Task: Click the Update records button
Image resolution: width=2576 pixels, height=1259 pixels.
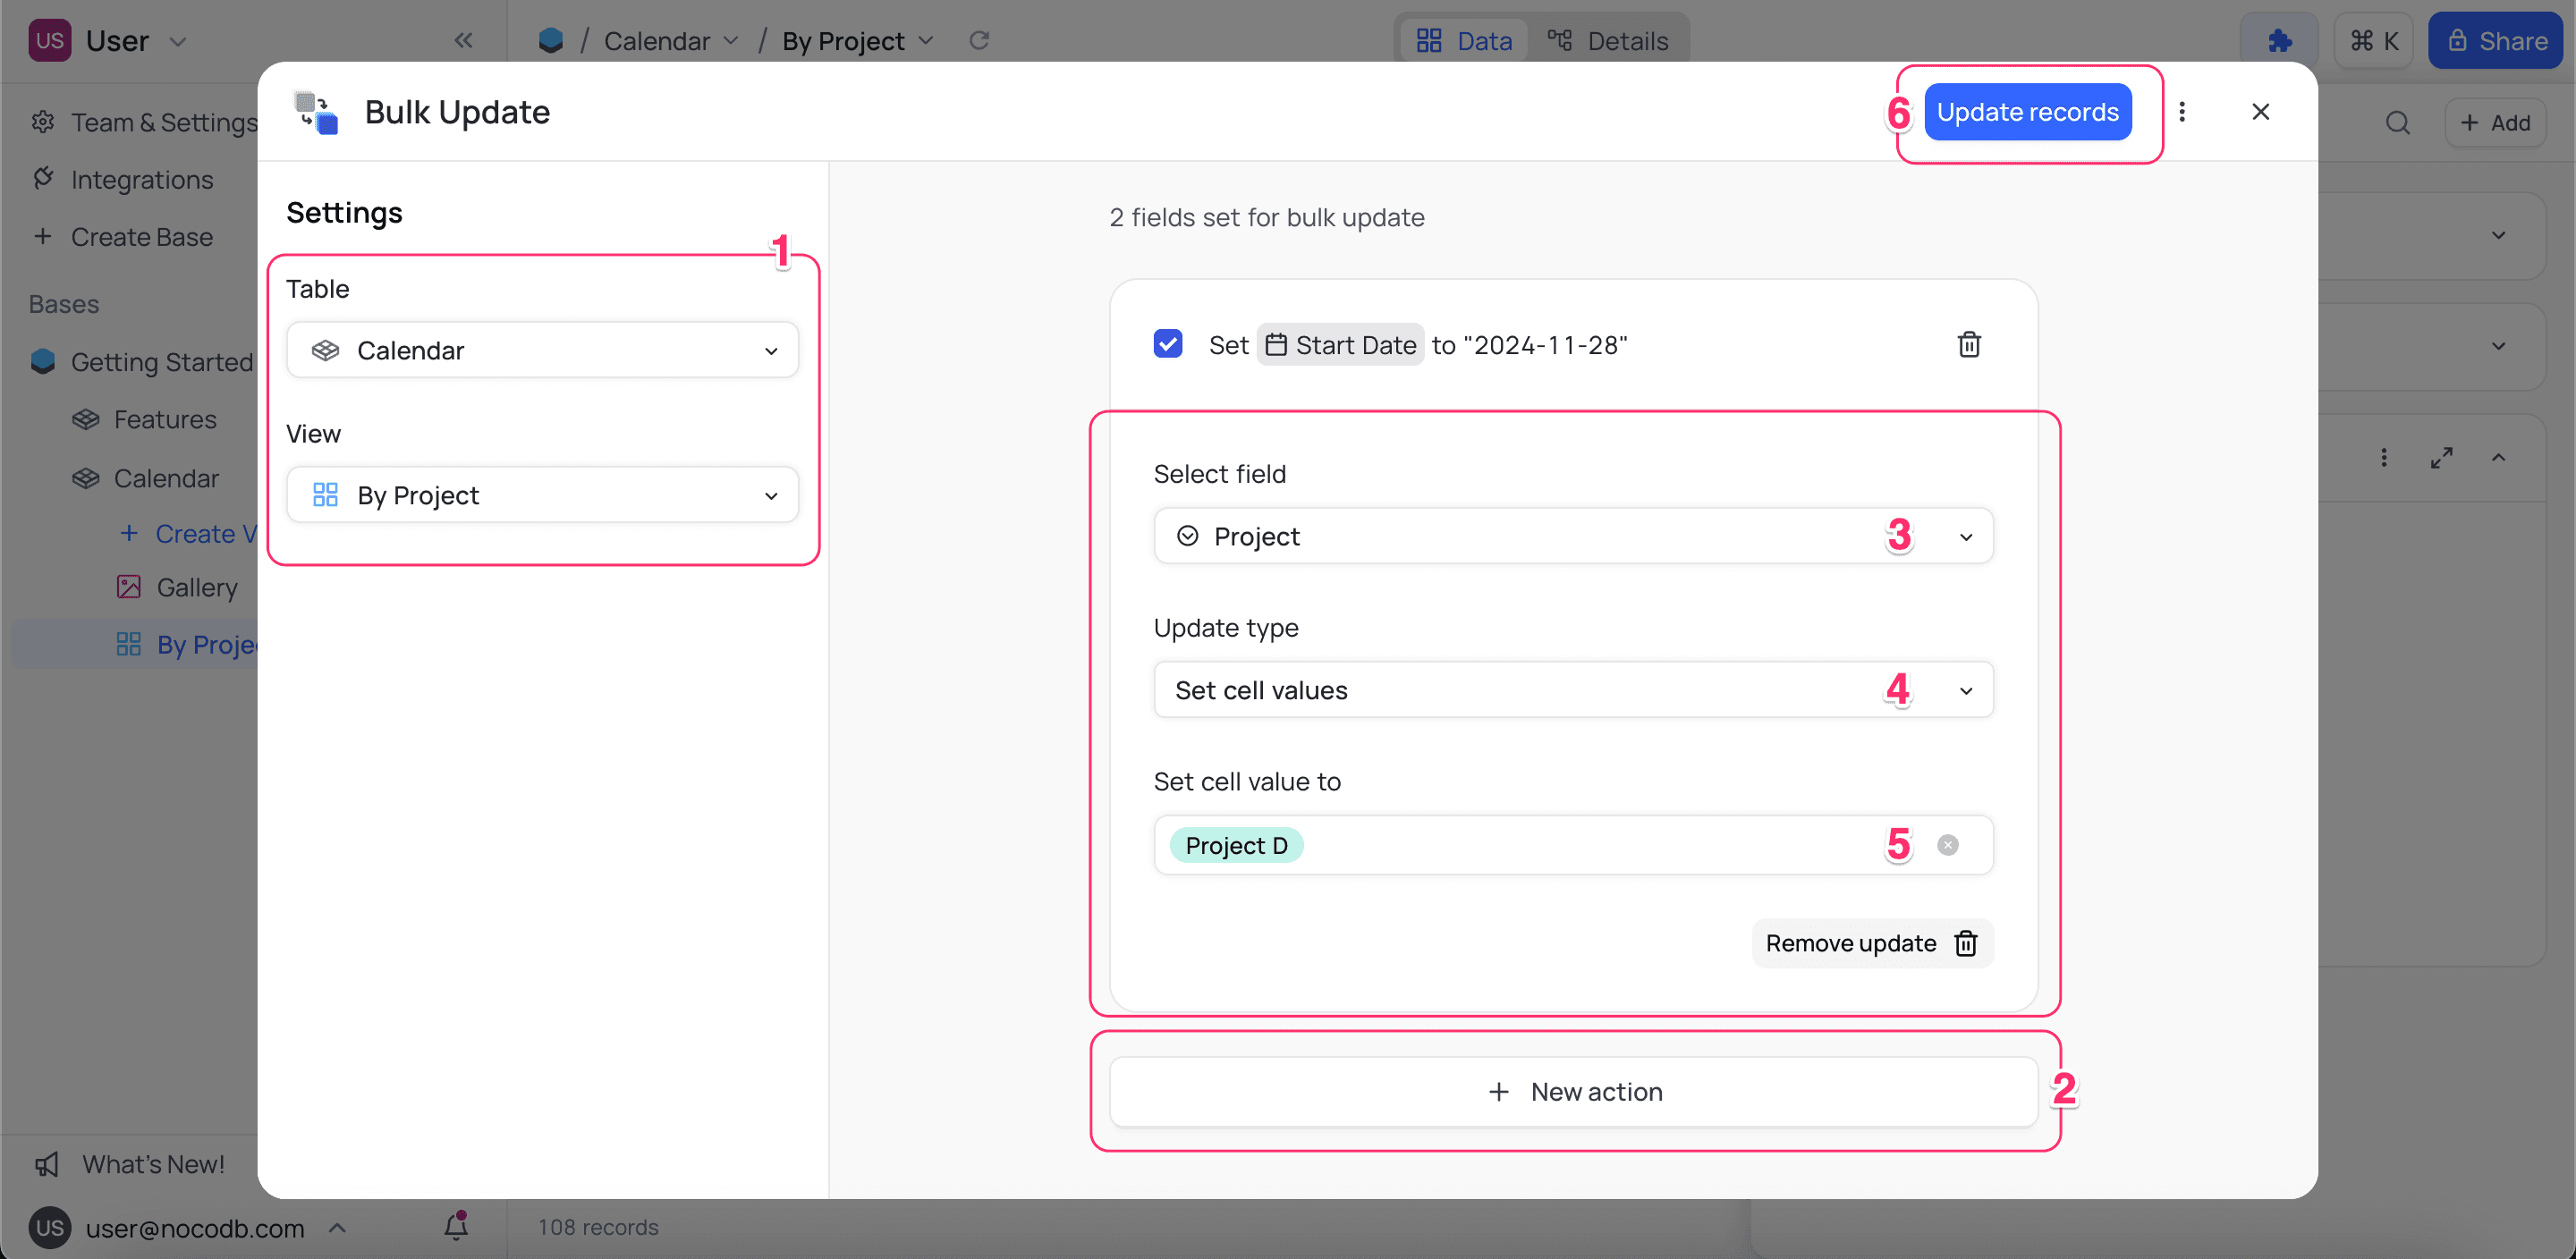Action: point(2027,112)
